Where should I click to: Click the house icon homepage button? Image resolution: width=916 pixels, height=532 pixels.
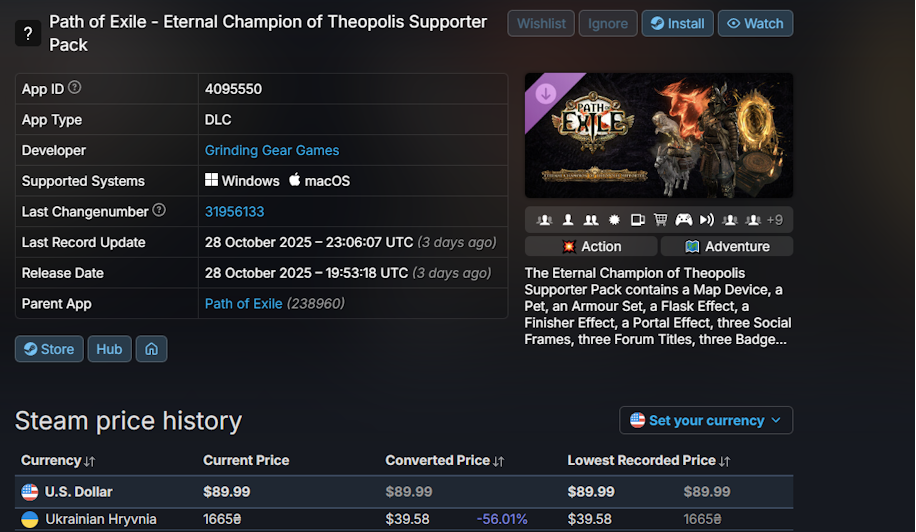[x=151, y=349]
